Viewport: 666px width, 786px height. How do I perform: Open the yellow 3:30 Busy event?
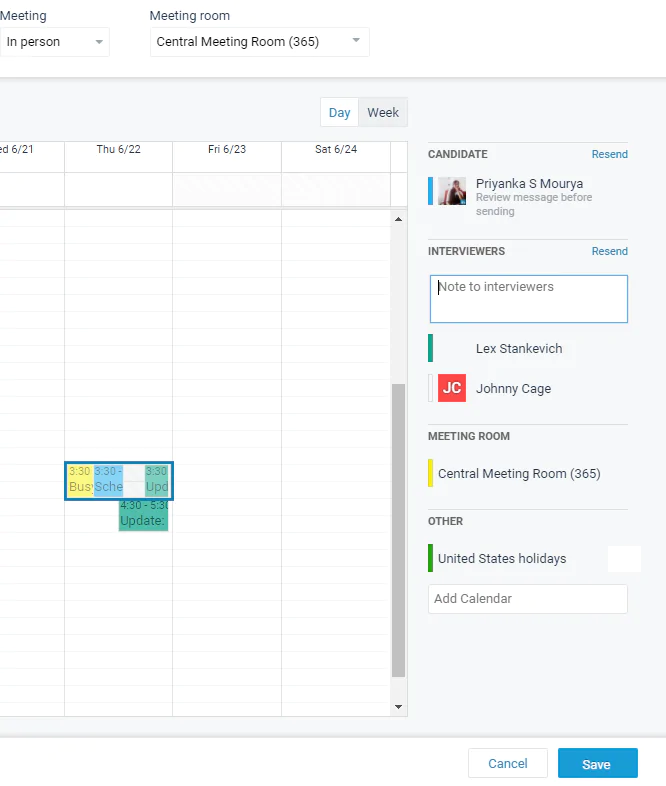pos(79,480)
